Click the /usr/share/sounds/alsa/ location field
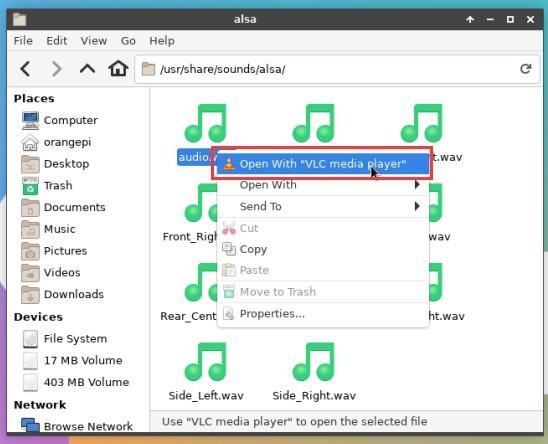 (329, 69)
